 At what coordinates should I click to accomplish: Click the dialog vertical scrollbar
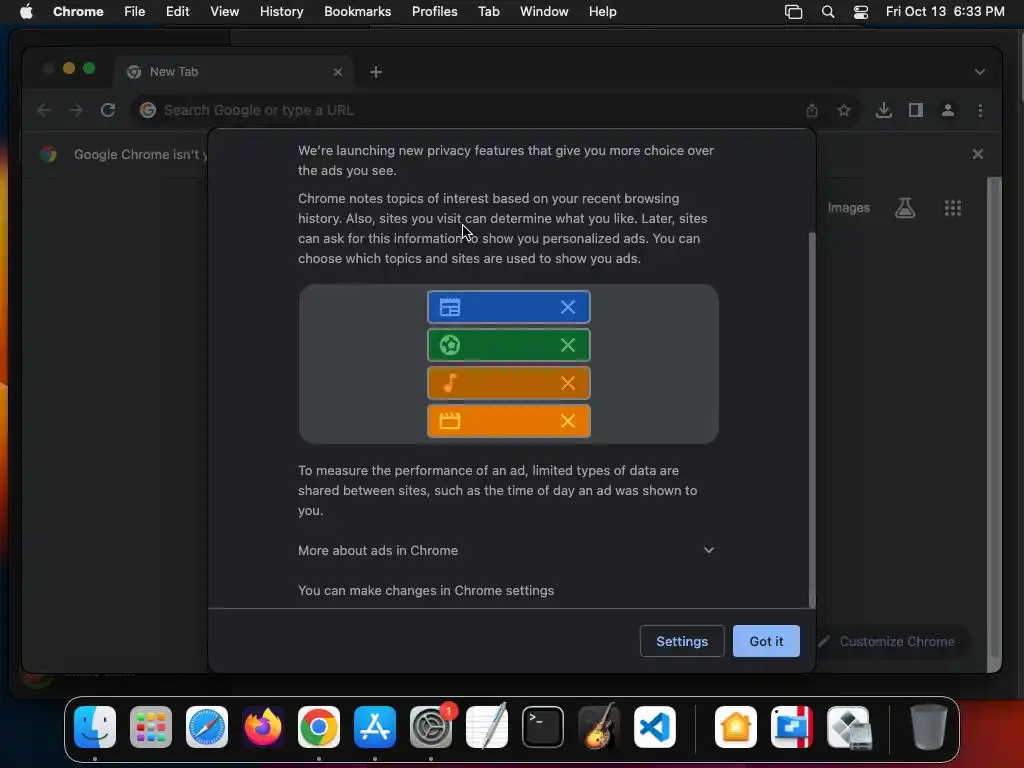point(812,420)
